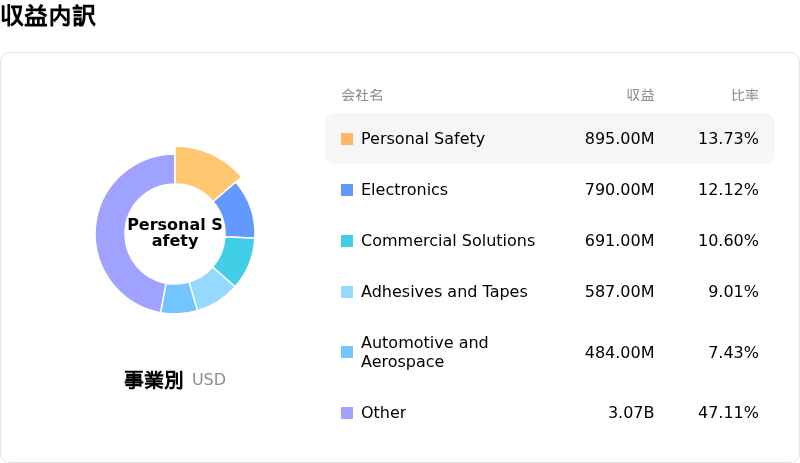
Task: Select the Personal Safety row label
Action: coord(422,139)
